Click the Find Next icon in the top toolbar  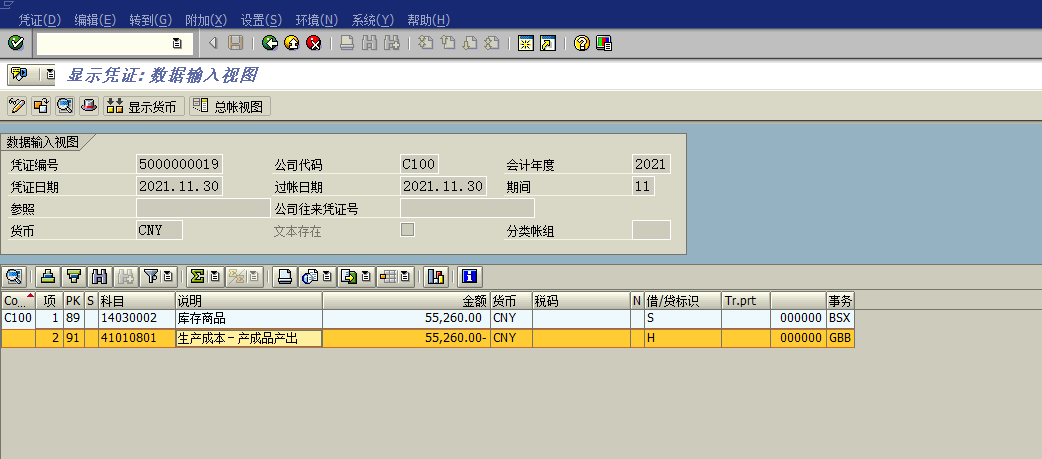[x=392, y=43]
